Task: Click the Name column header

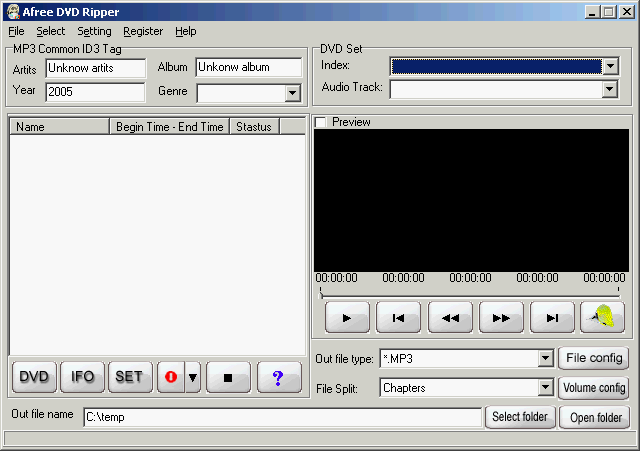Action: pos(60,127)
